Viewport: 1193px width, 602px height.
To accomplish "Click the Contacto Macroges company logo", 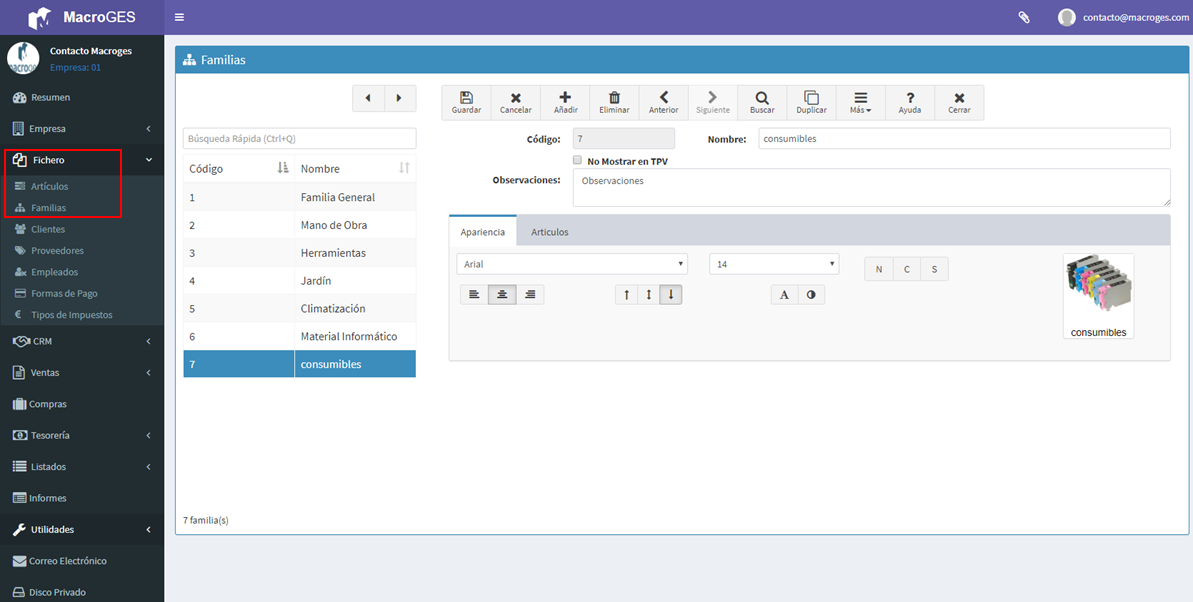I will click(x=23, y=59).
